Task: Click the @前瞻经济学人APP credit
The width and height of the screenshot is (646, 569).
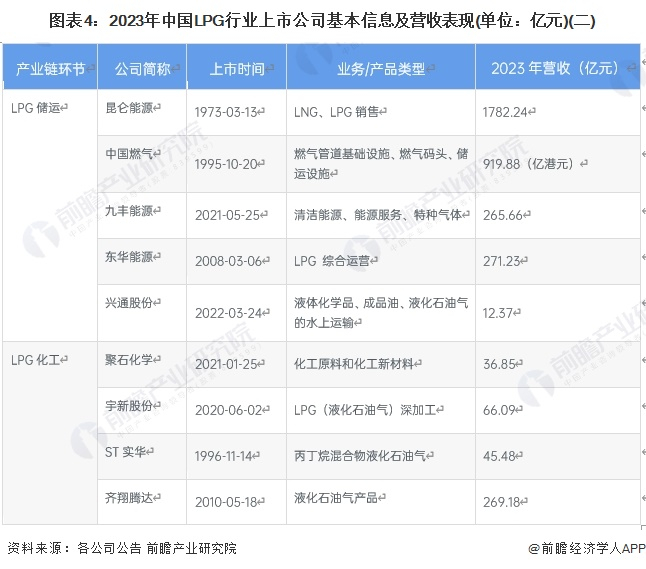Action: 587,548
